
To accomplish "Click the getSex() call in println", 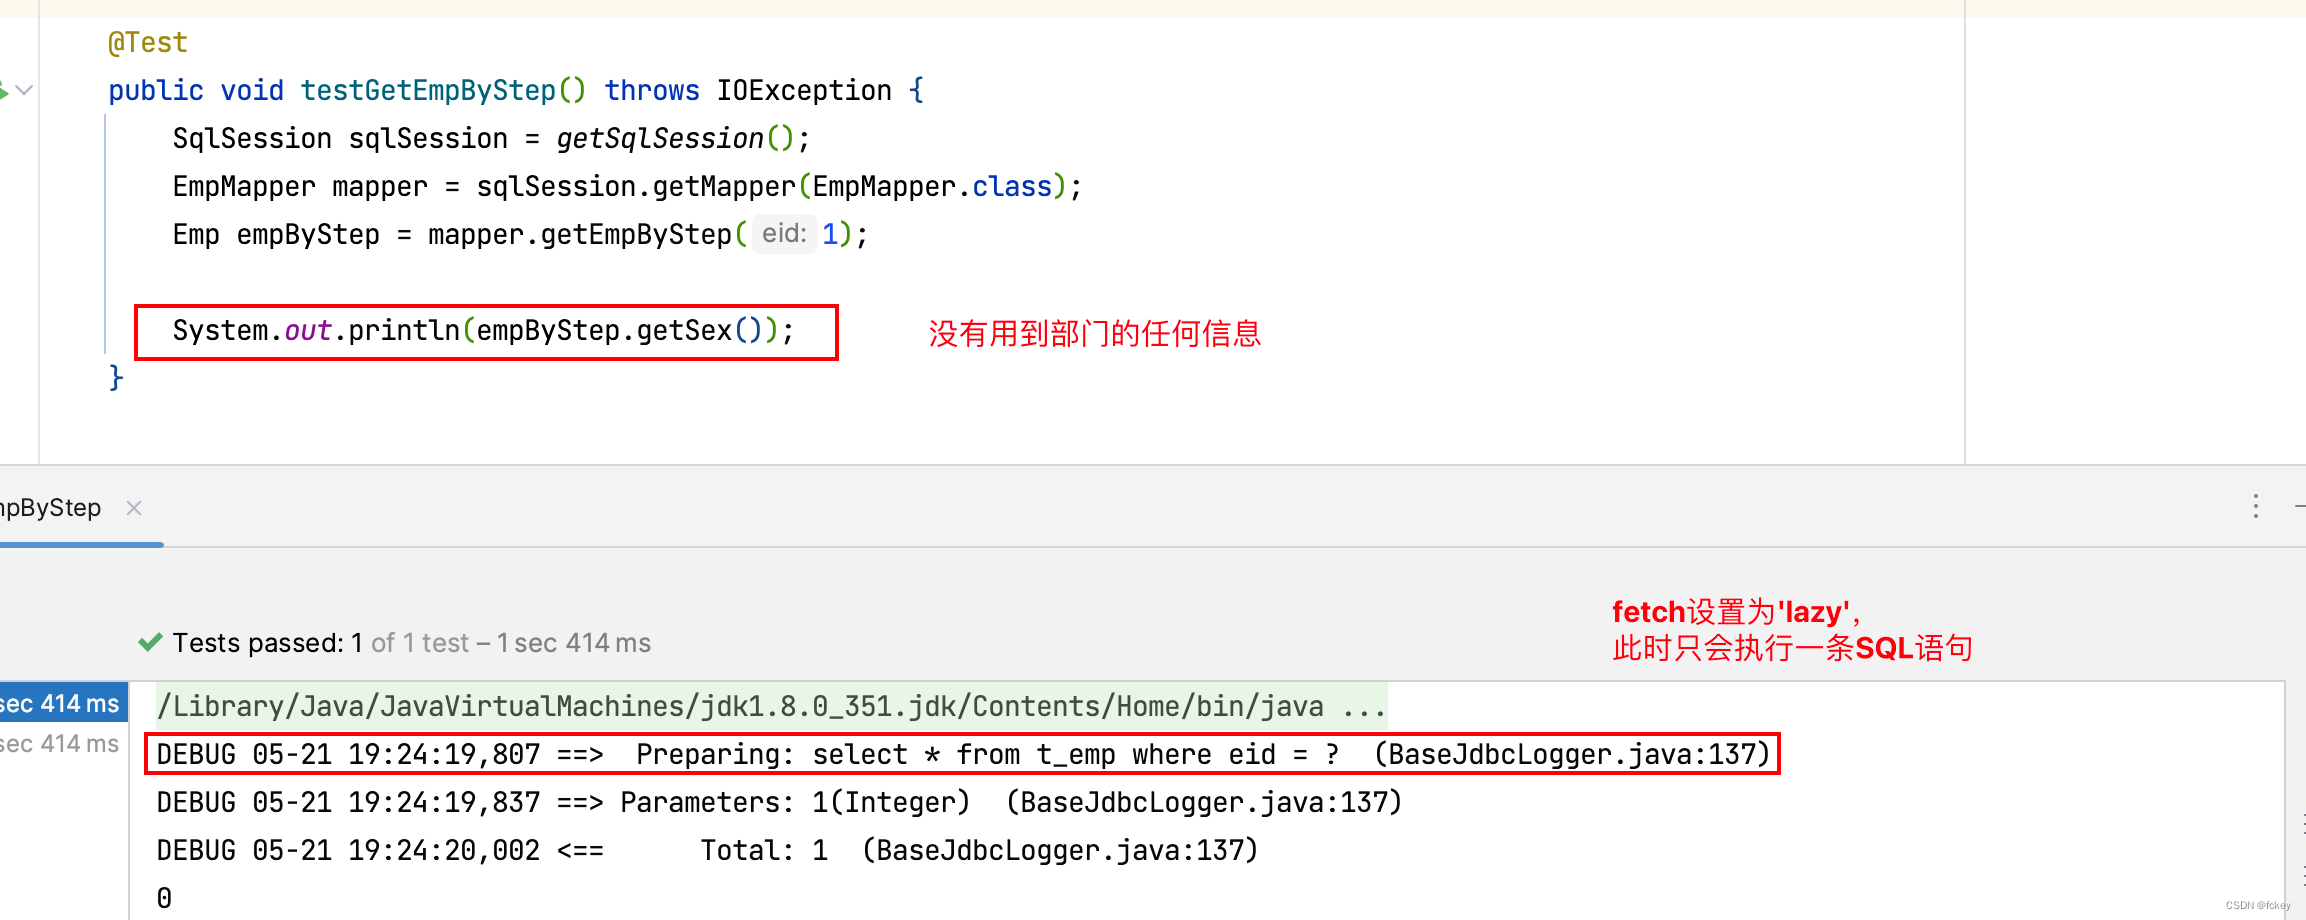I will [700, 331].
